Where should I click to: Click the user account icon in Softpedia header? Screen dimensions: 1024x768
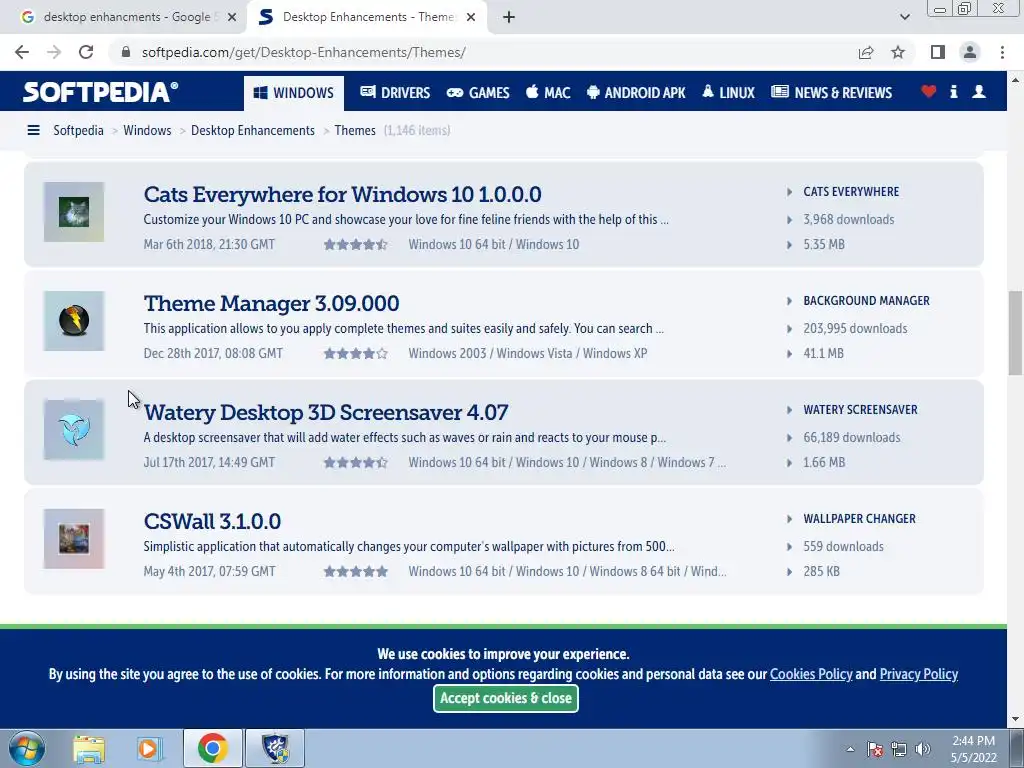[978, 92]
